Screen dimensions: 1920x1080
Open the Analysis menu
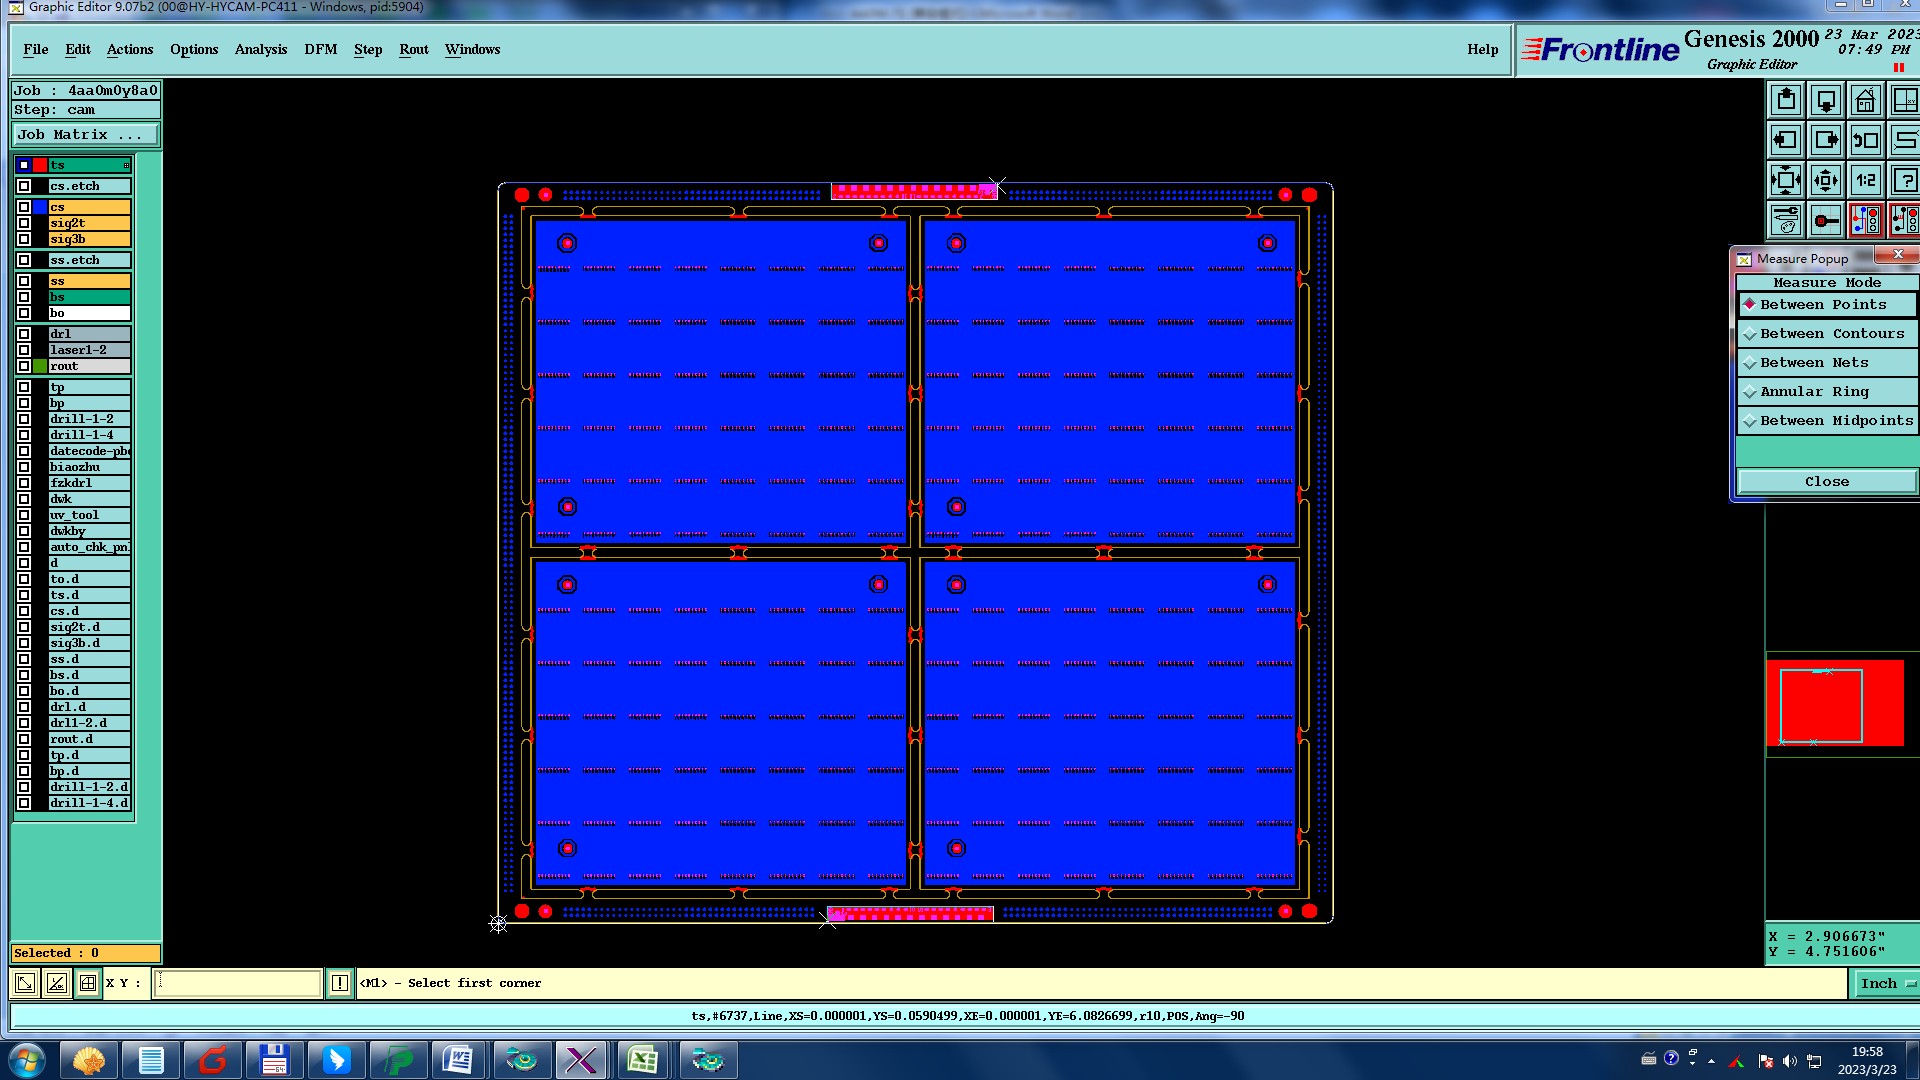(260, 49)
